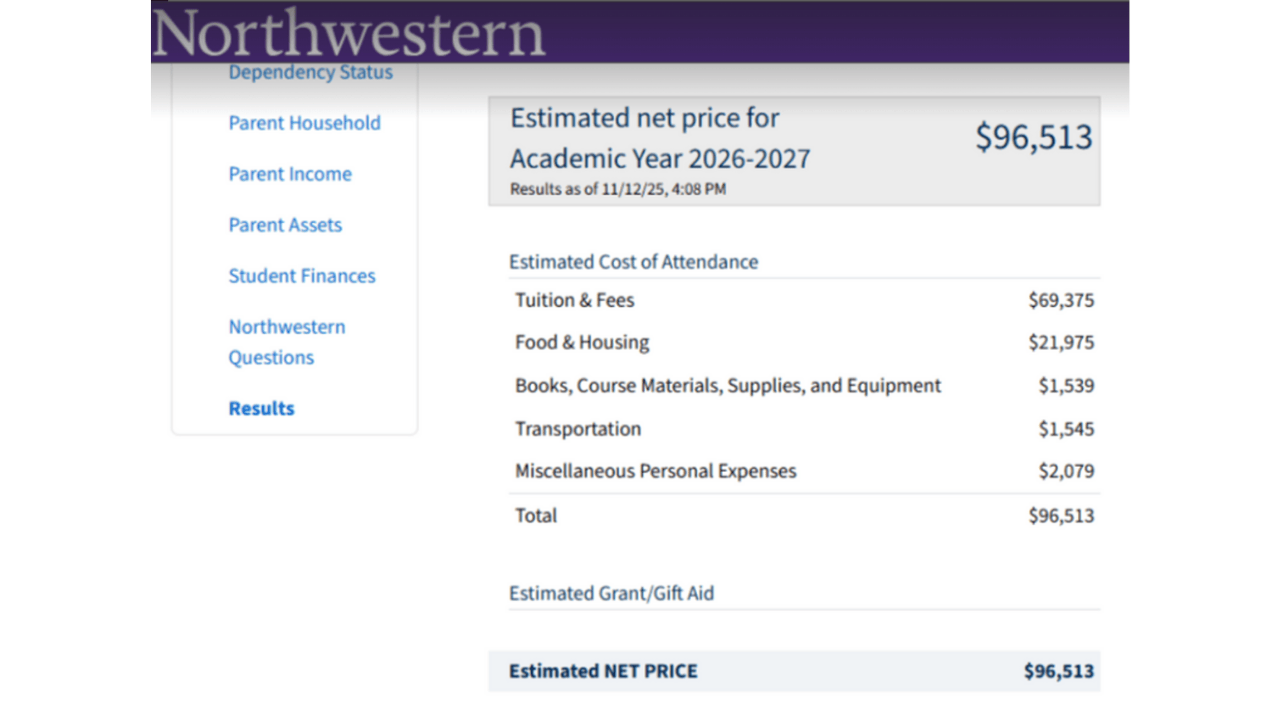Select the Results section in the sidebar
Viewport: 1280px width, 720px height.
click(261, 408)
